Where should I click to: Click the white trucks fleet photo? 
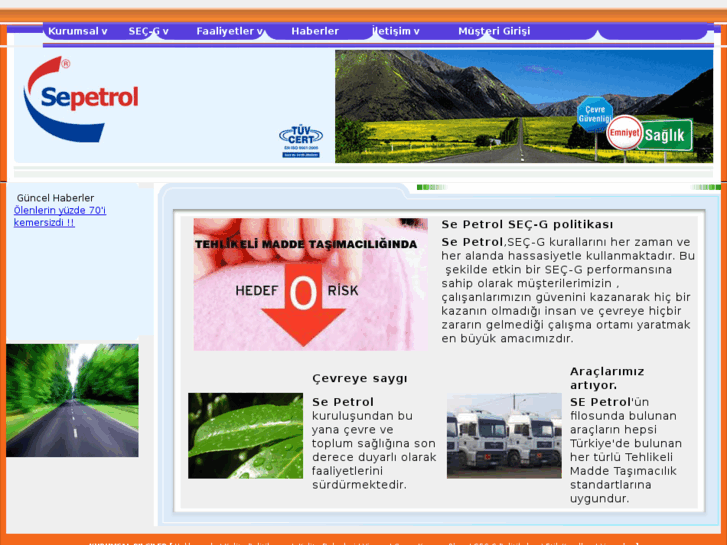504,436
